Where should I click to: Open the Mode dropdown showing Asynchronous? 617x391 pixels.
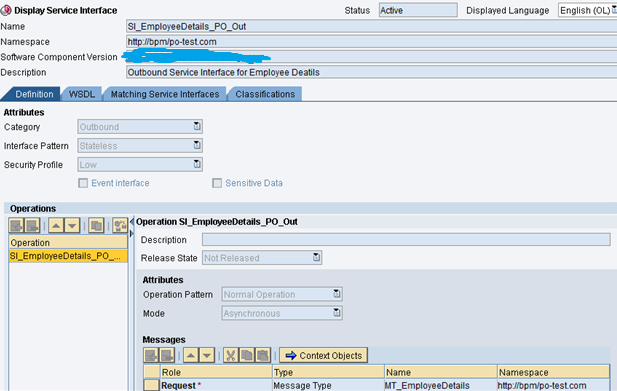(336, 313)
